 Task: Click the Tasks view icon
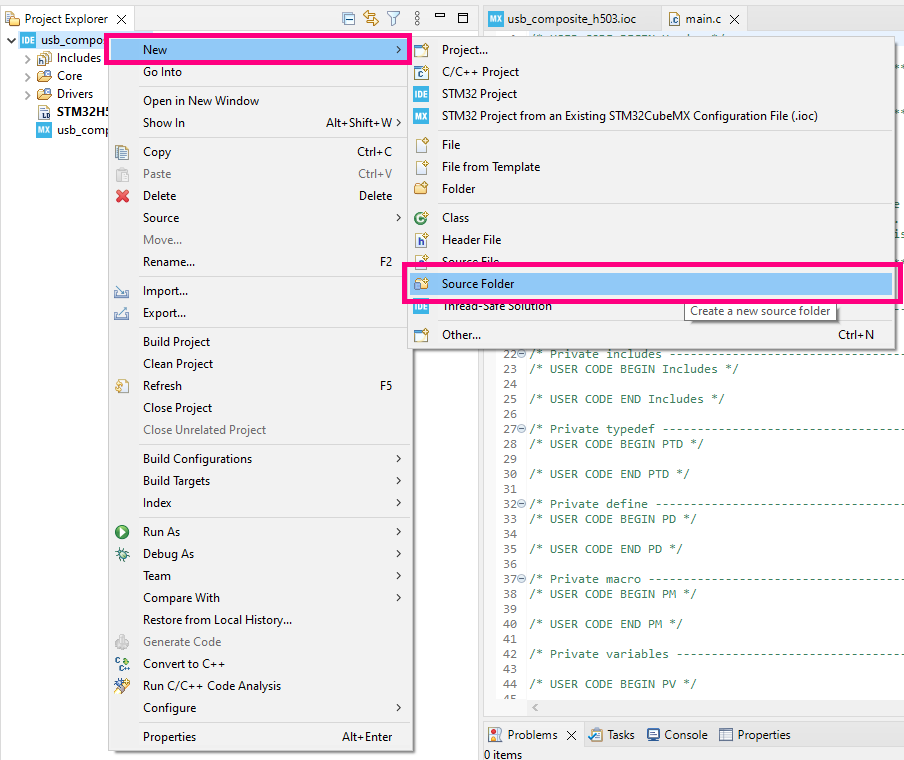click(x=596, y=735)
